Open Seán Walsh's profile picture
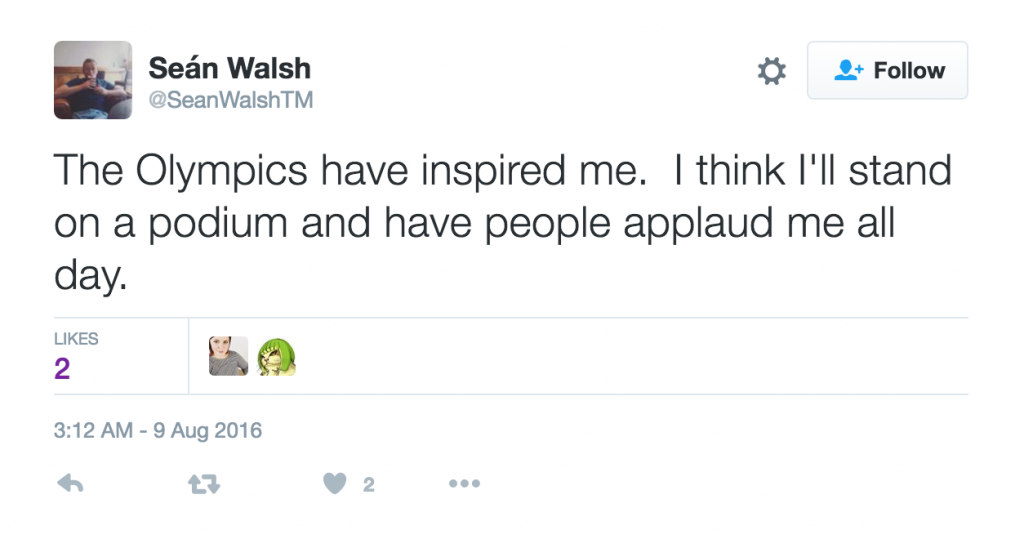The height and width of the screenshot is (539, 1024). 93,80
